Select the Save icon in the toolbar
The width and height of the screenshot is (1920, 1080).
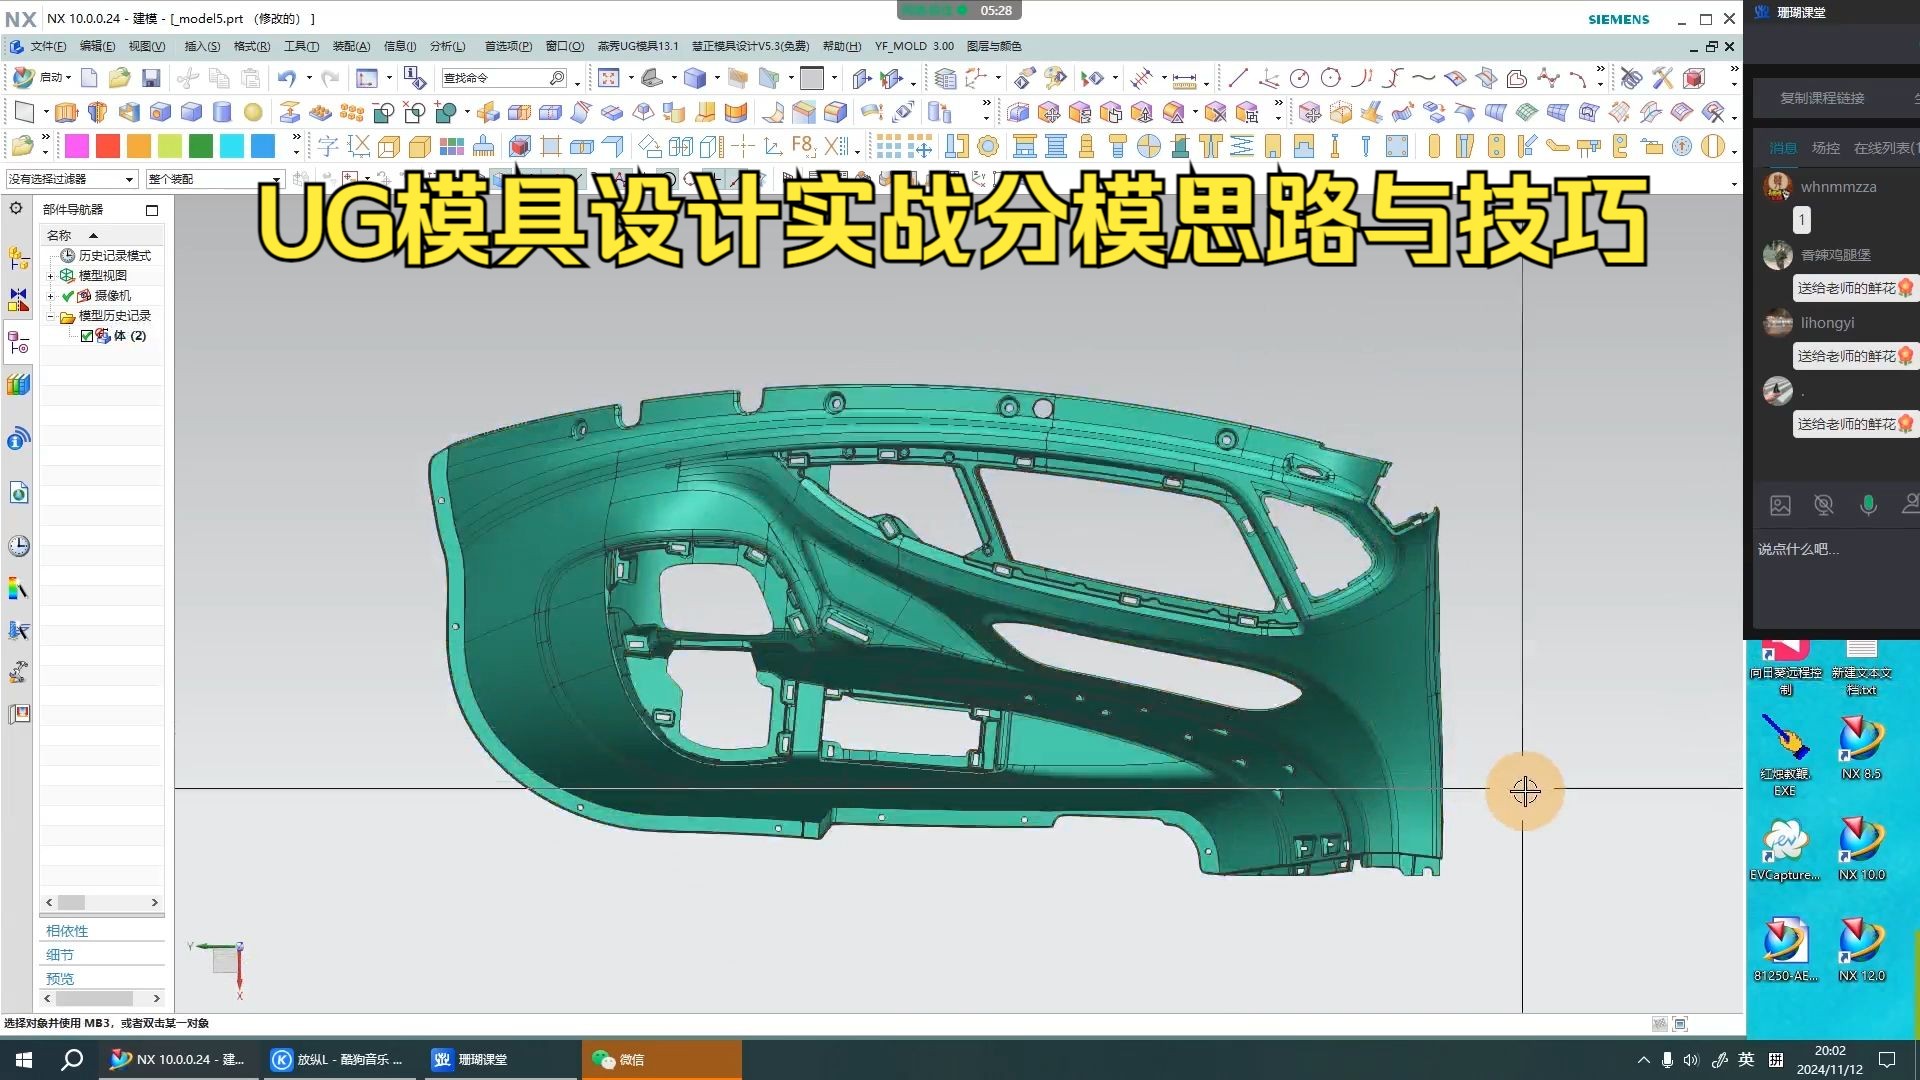coord(151,78)
